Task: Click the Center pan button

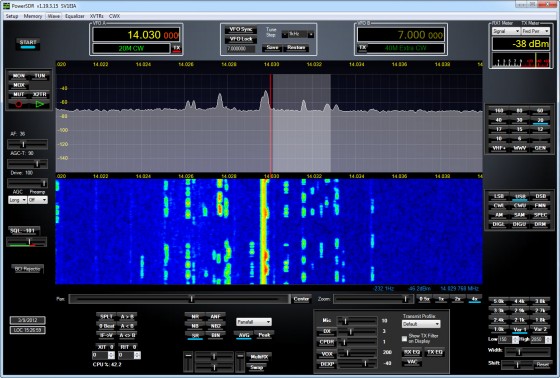Action: [x=301, y=299]
